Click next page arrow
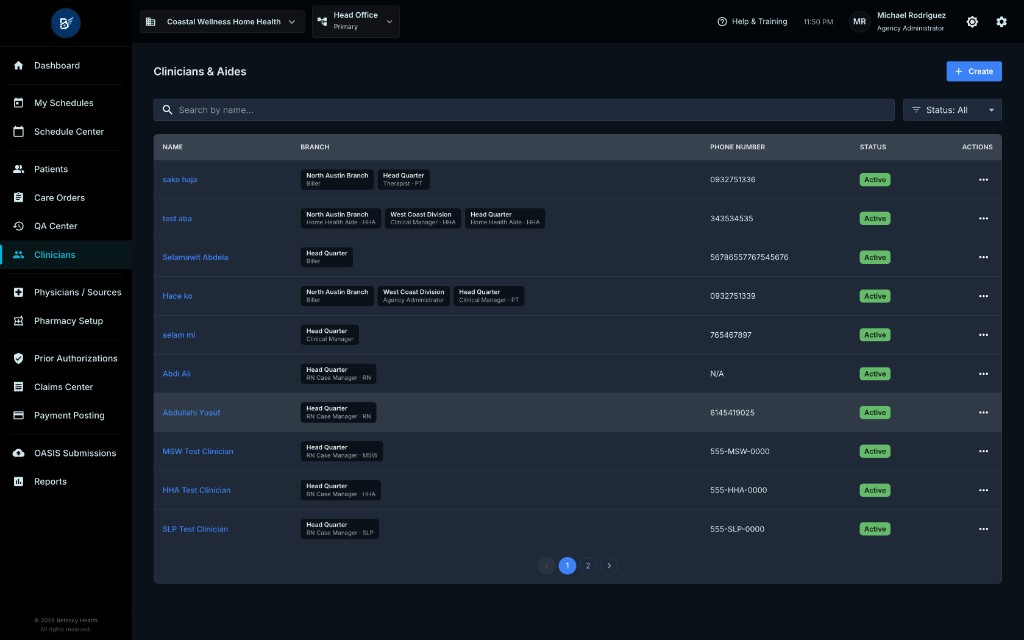 click(609, 566)
